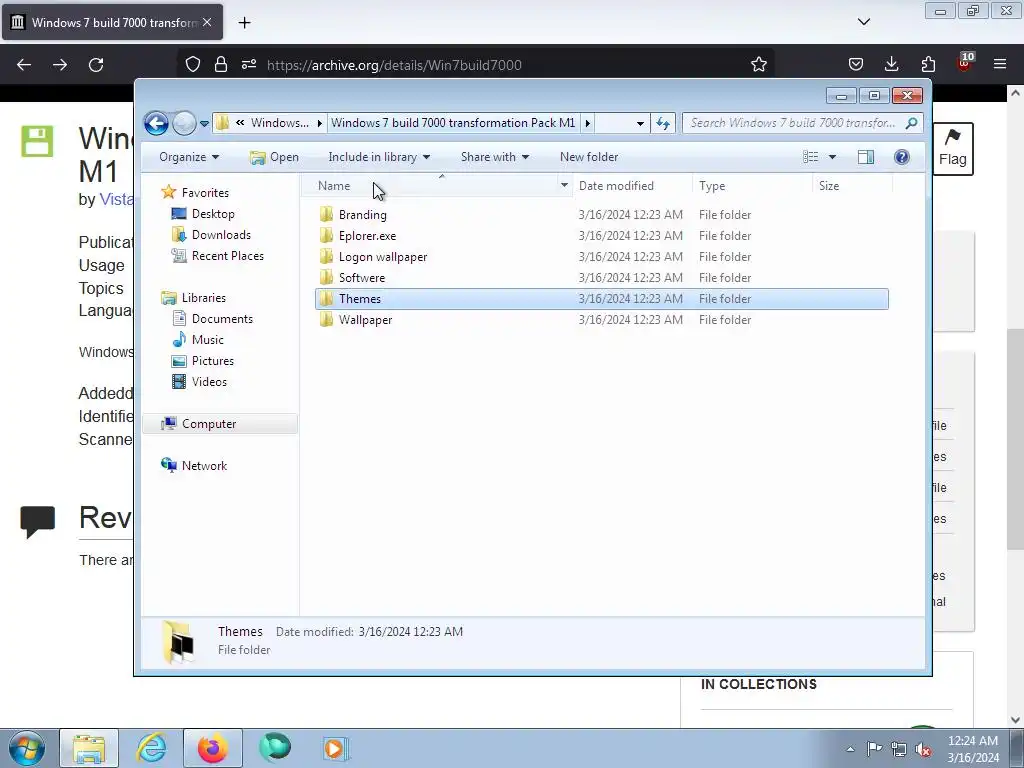Click the change view icon
Viewport: 1024px width, 768px height.
point(810,157)
